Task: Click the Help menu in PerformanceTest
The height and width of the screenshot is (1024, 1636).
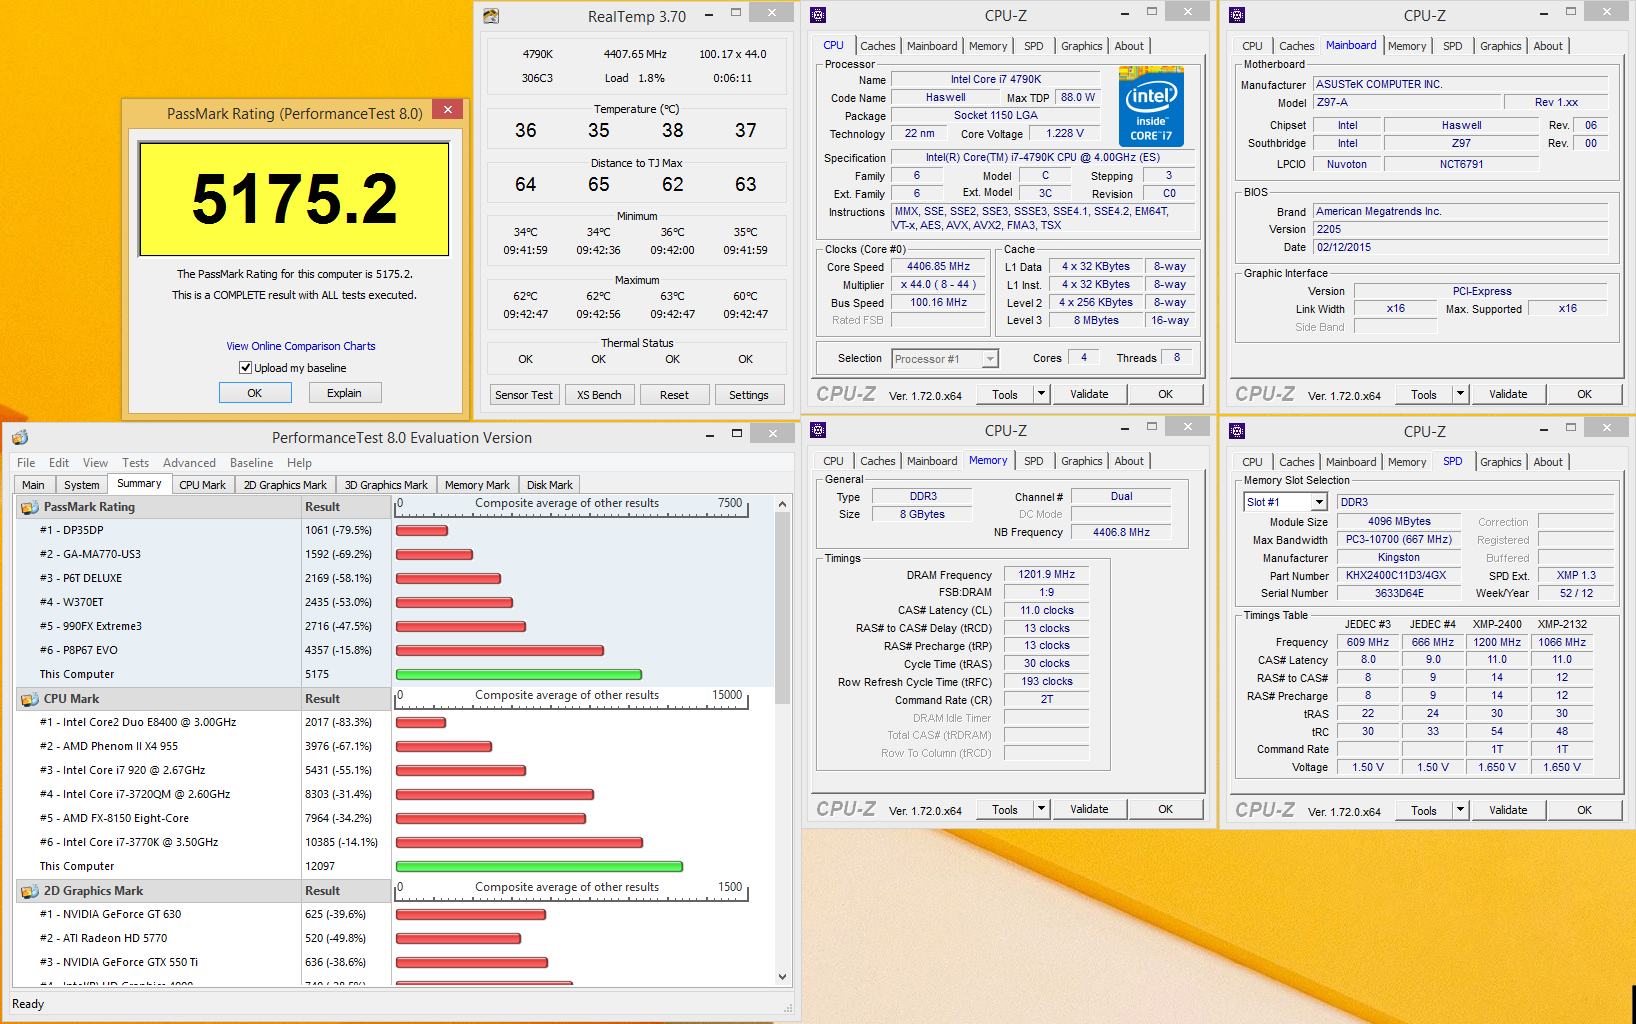Action: (x=299, y=463)
